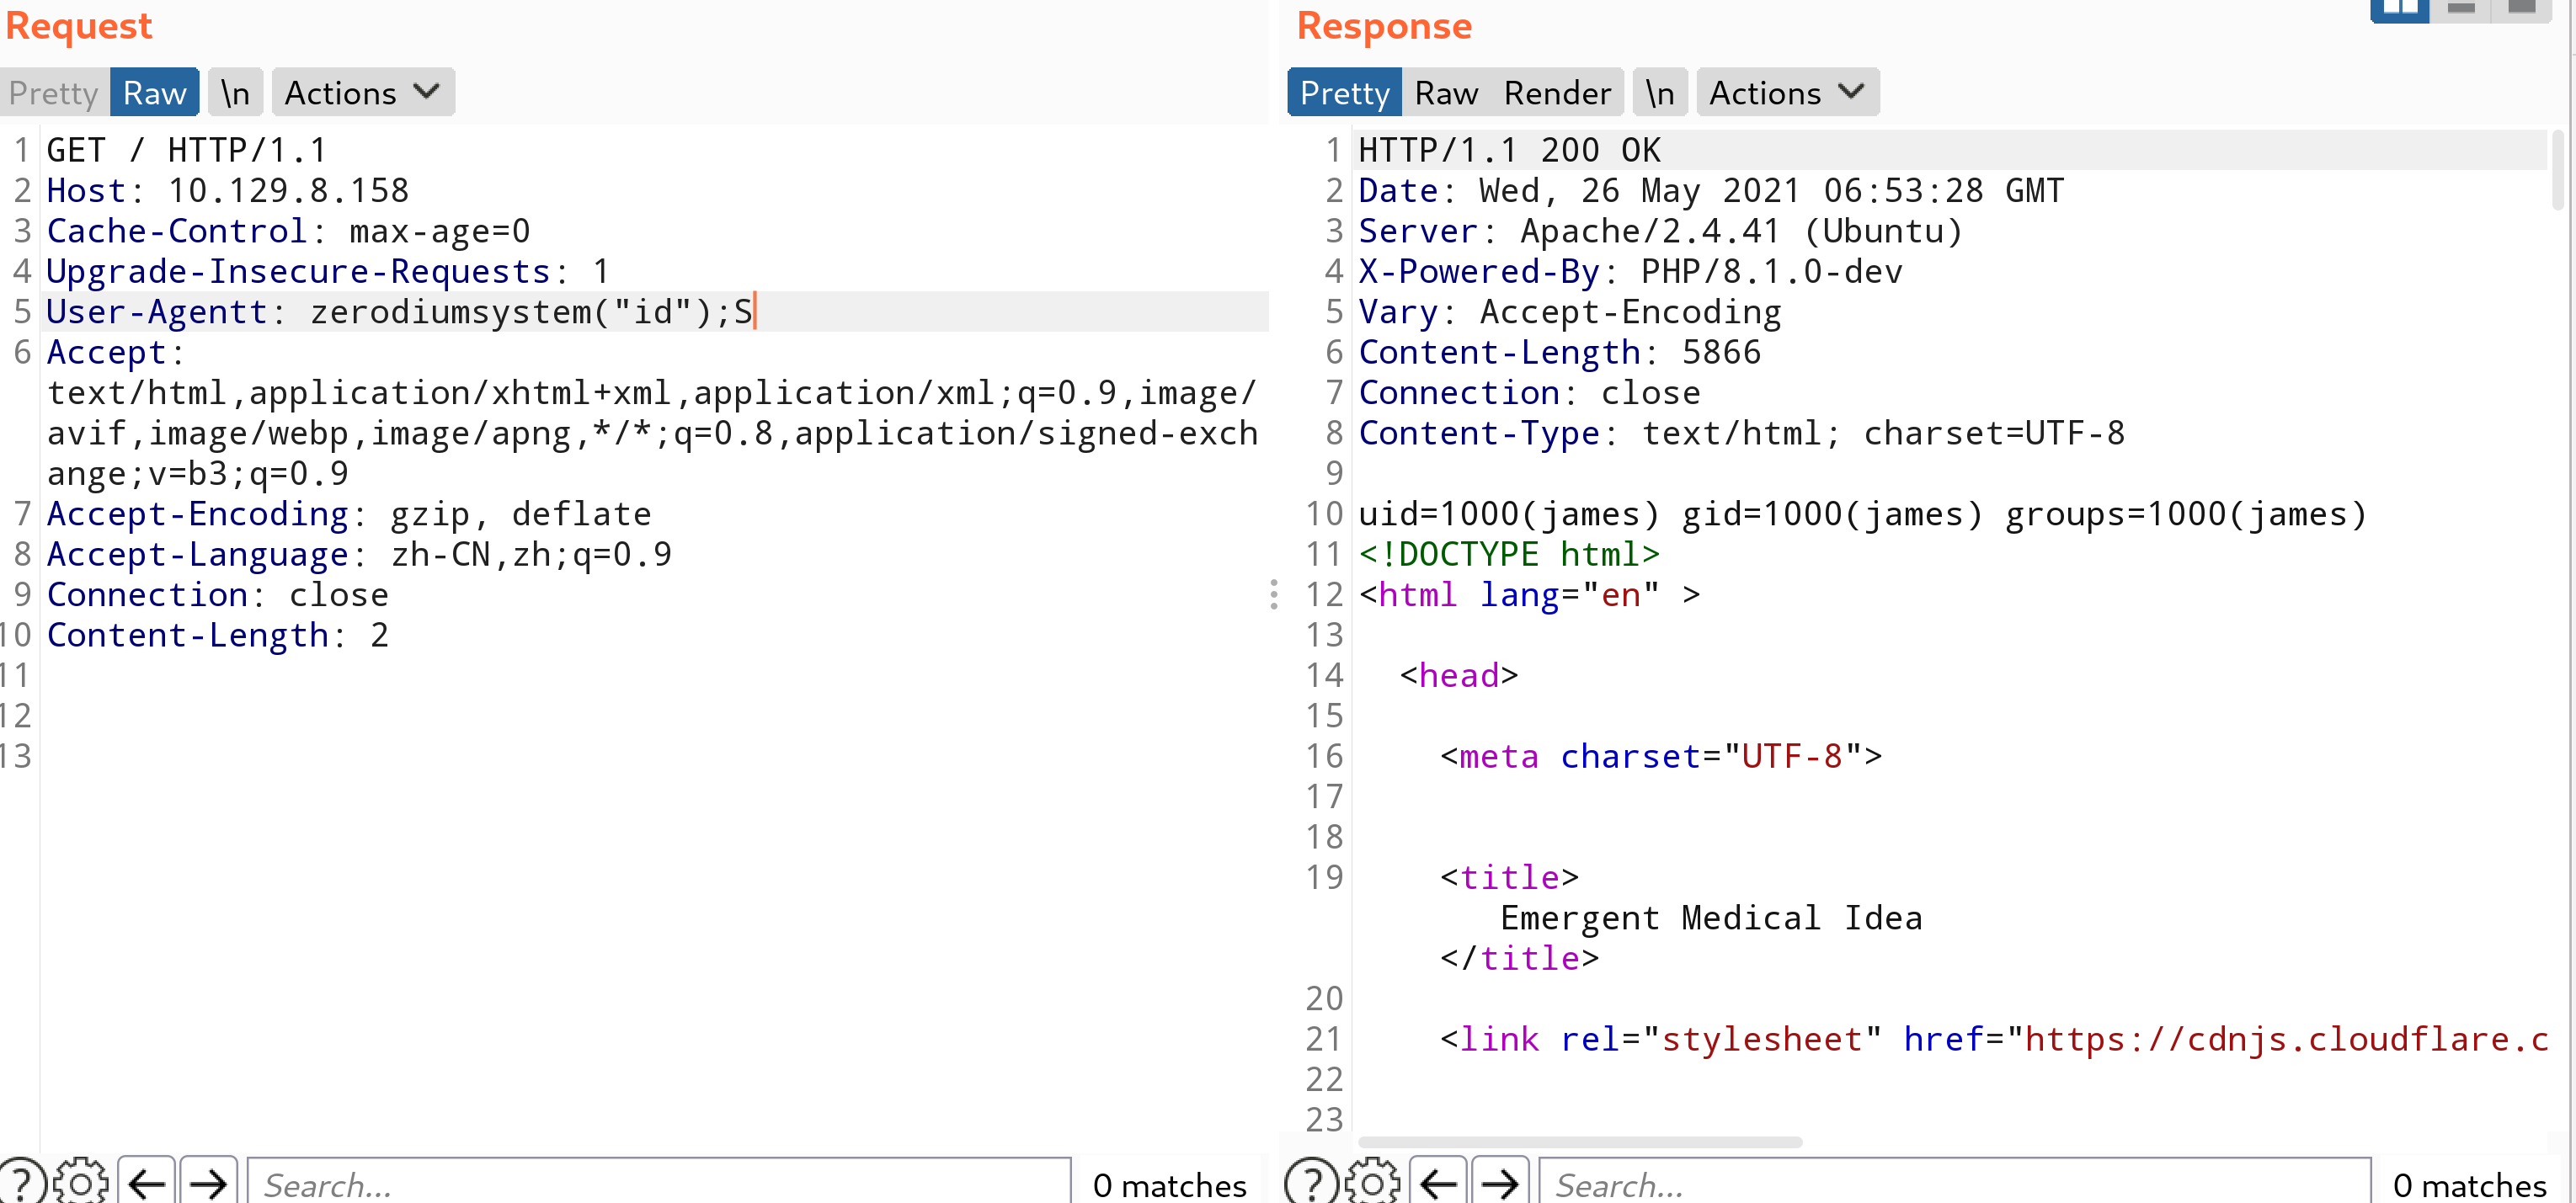Viewport: 2576px width, 1203px height.
Task: Select side-by-side layout view icon
Action: coord(2399,10)
